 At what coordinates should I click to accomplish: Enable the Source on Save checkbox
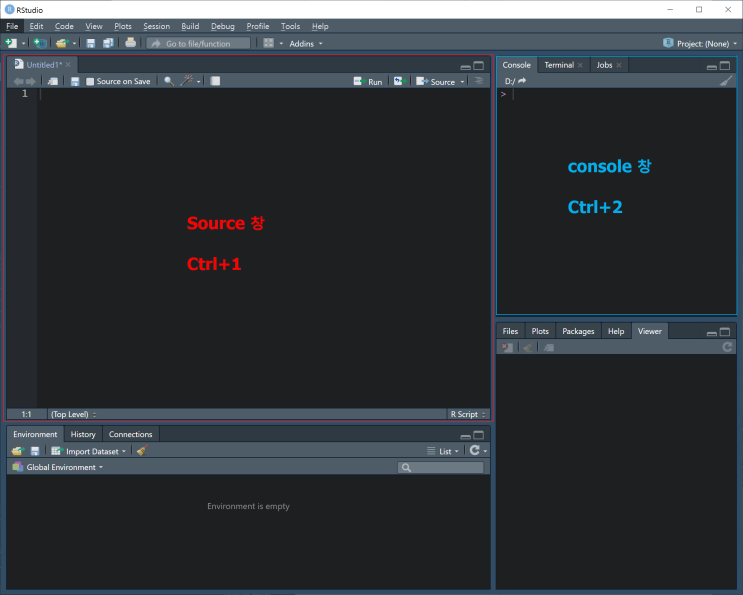point(90,81)
